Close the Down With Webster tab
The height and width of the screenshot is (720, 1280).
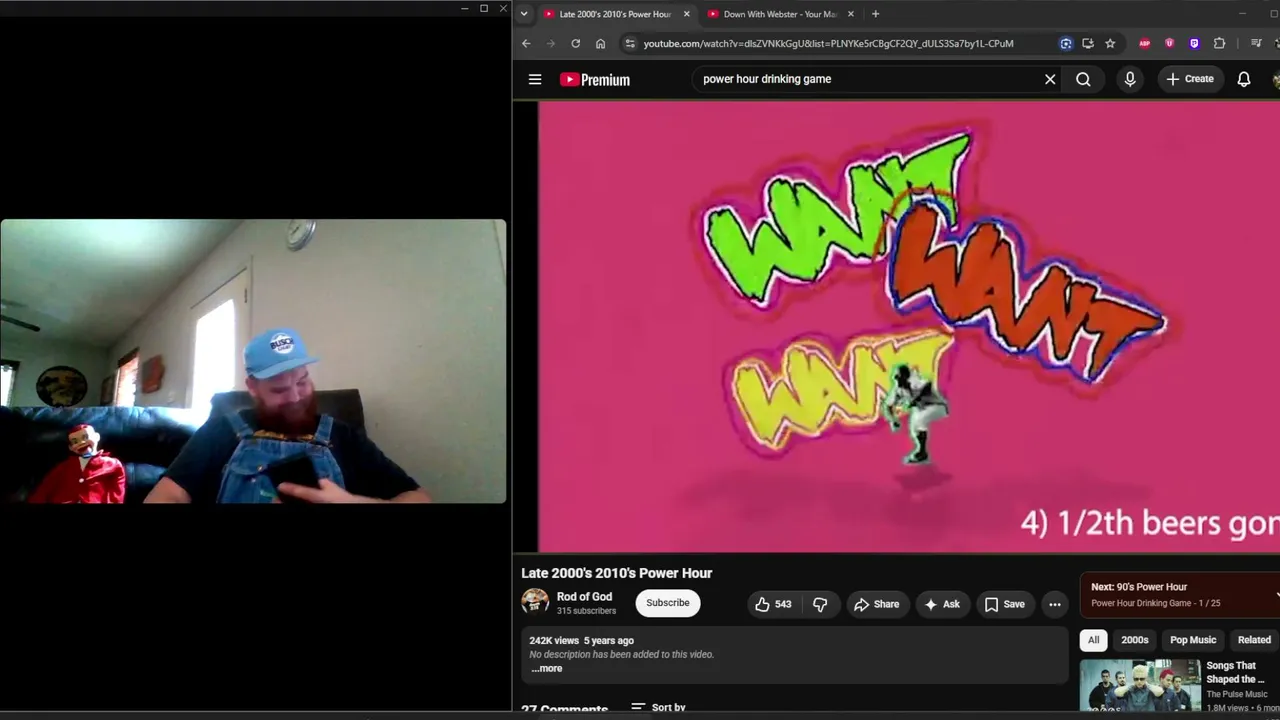point(851,14)
